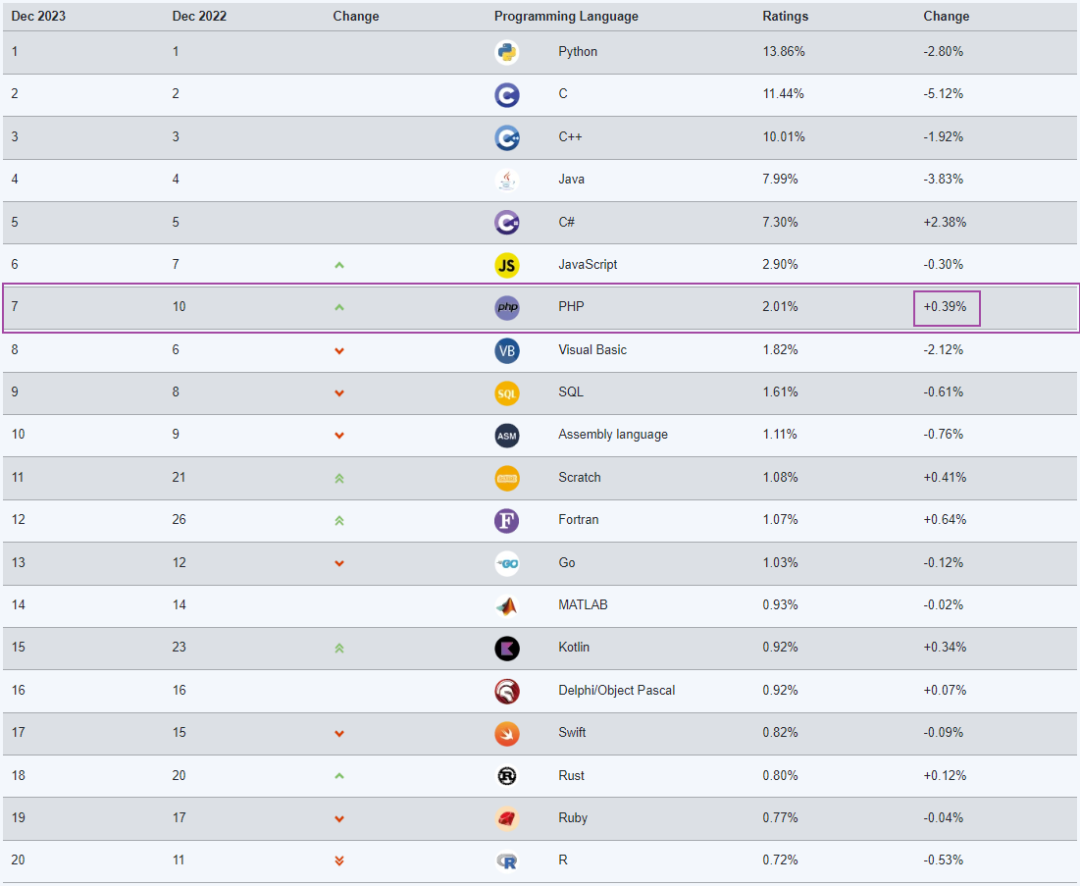Click the SQL orange icon
The image size is (1080, 886).
point(507,393)
